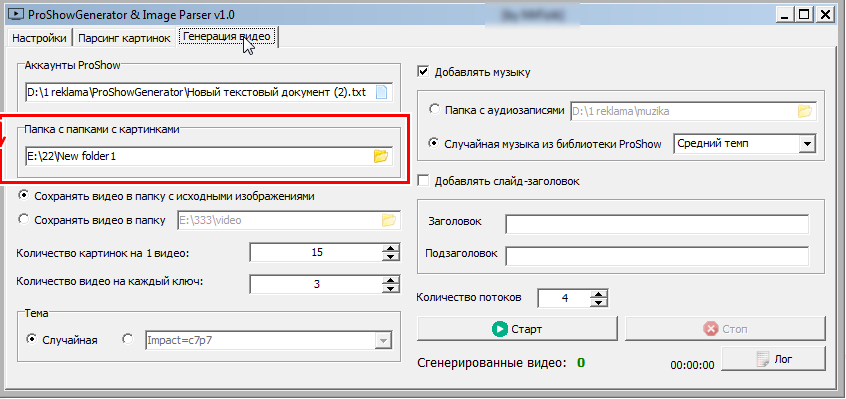This screenshot has height=399, width=846.
Task: Click the Подзаголовок text field
Action: coord(657,256)
